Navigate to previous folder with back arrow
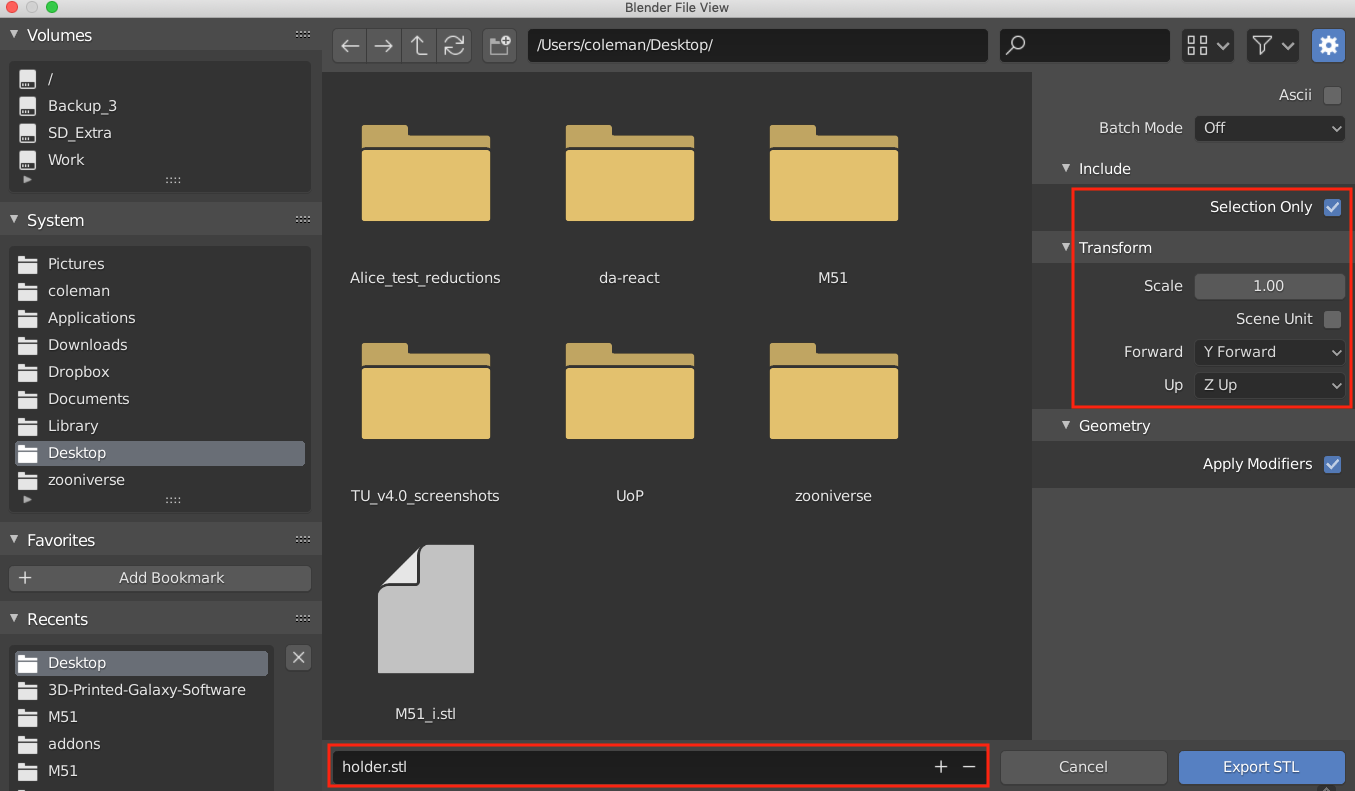1355x791 pixels. 349,45
